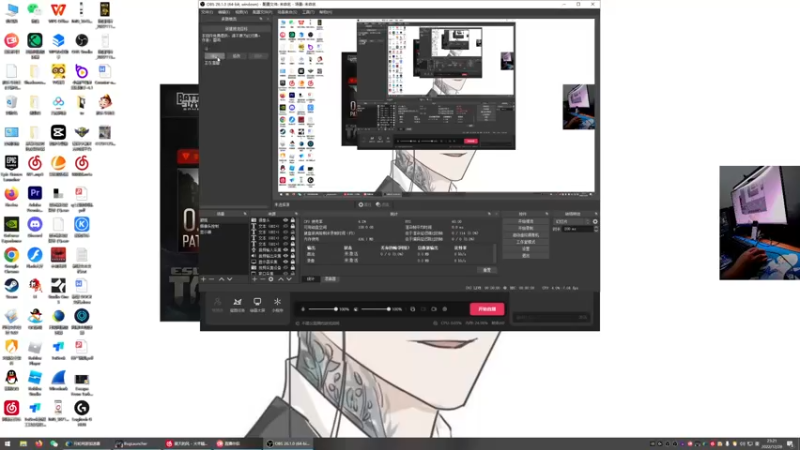Toggle the lock on the speaker source row
Screen dimensions: 800x450
(x=293, y=256)
